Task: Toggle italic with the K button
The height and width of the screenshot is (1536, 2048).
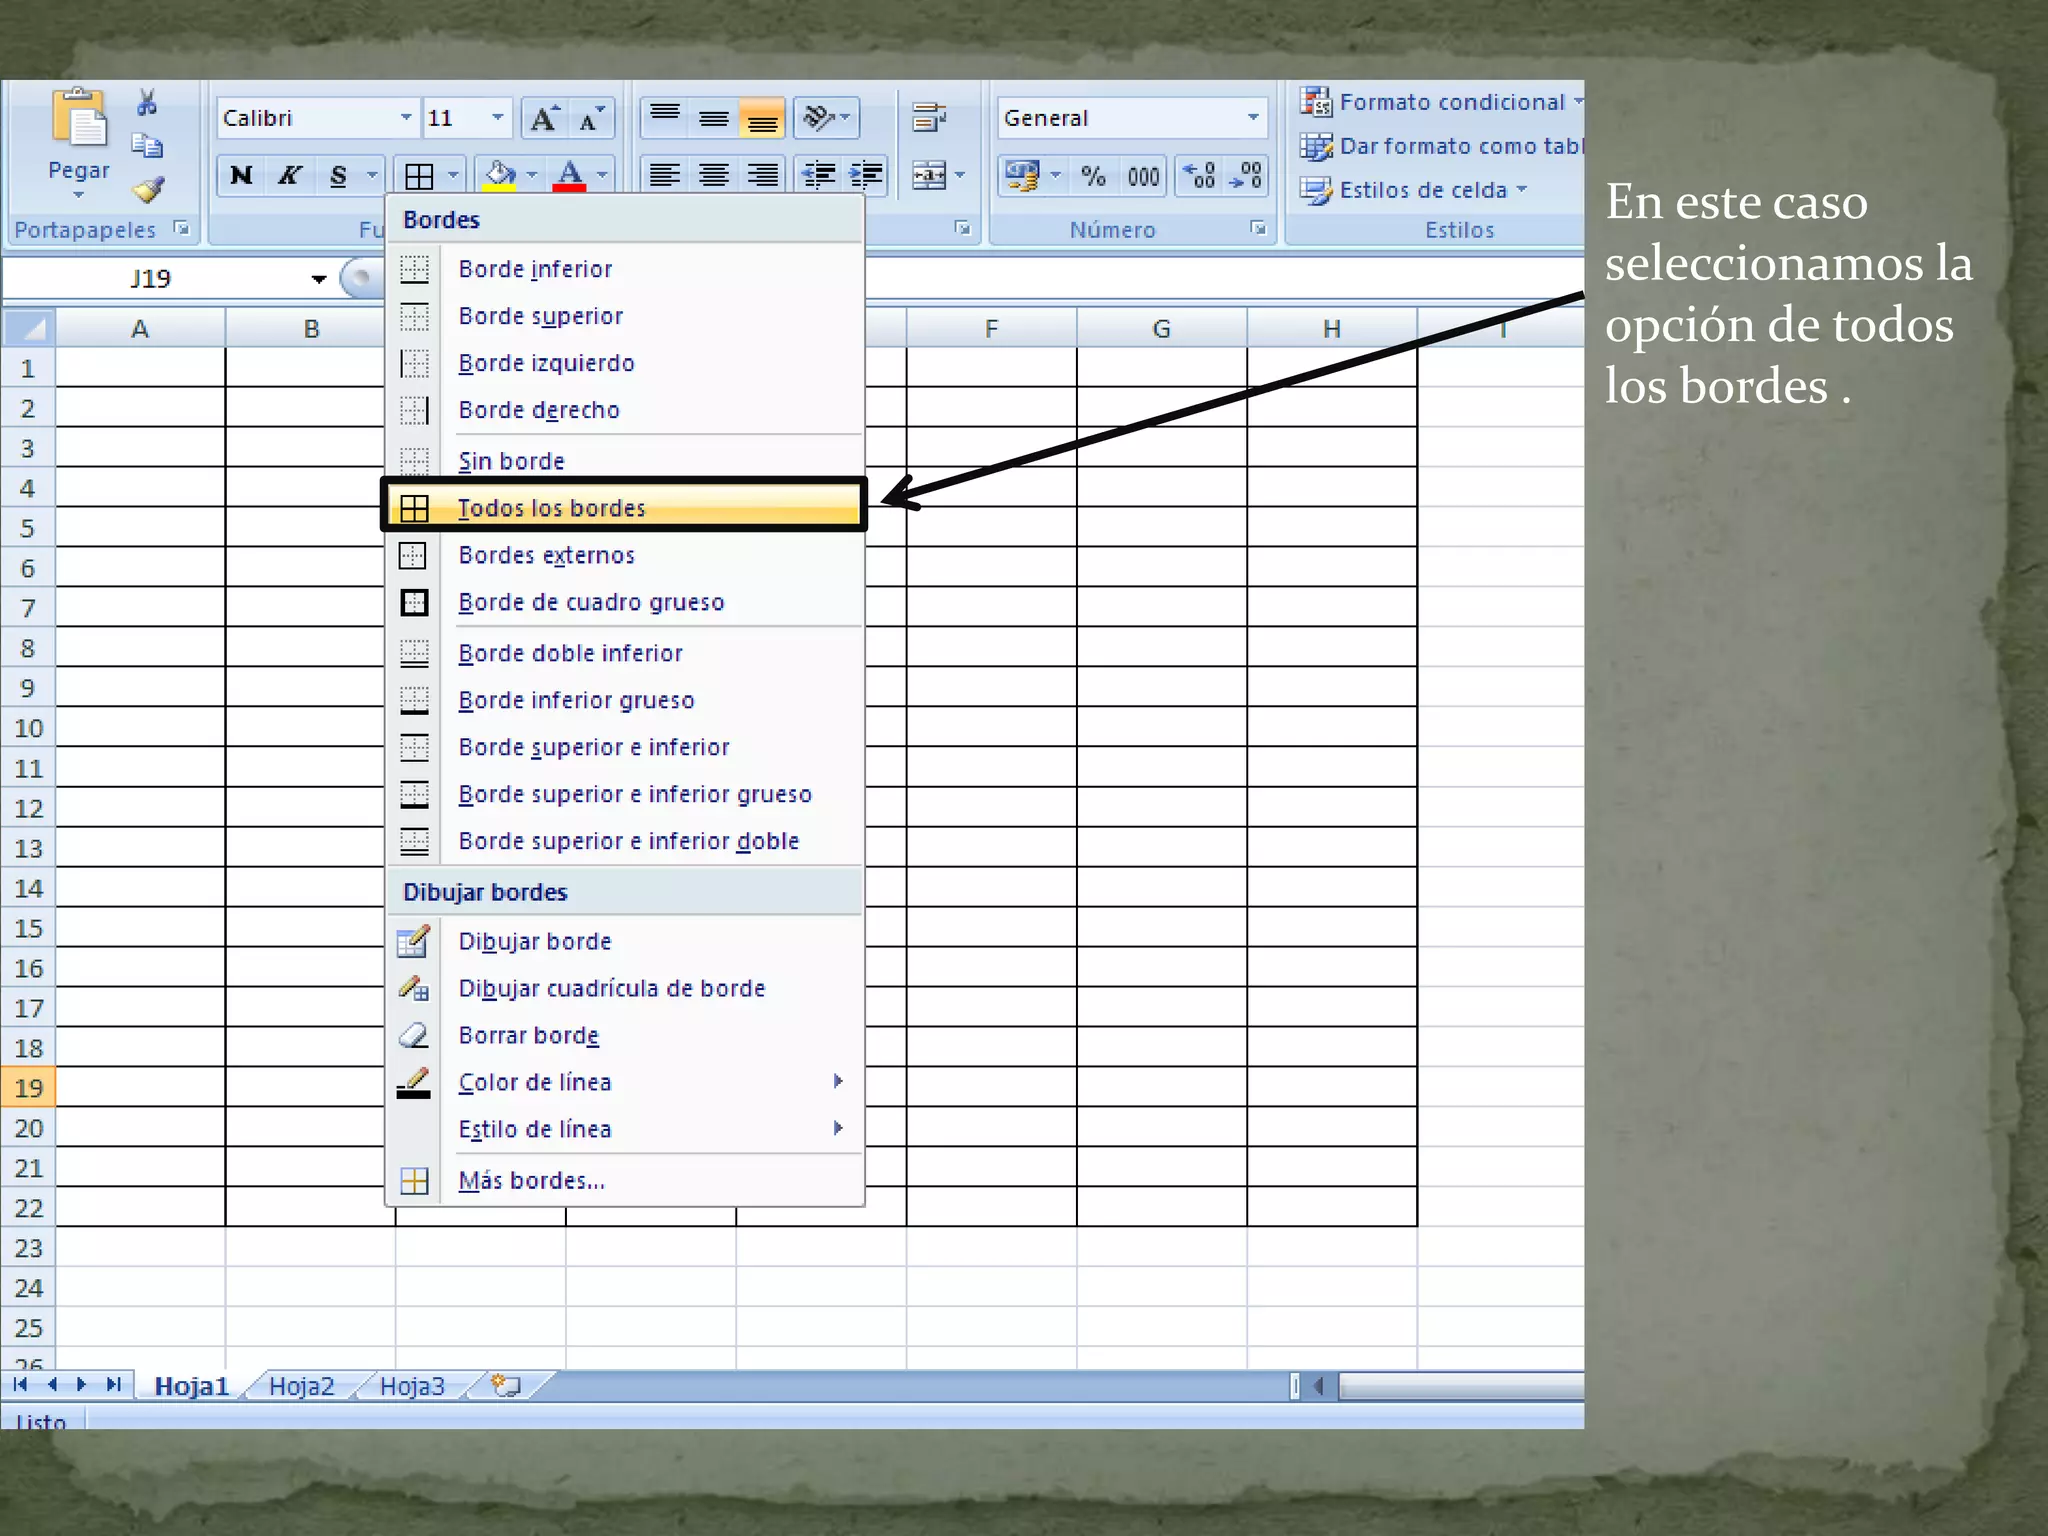Action: click(x=289, y=176)
